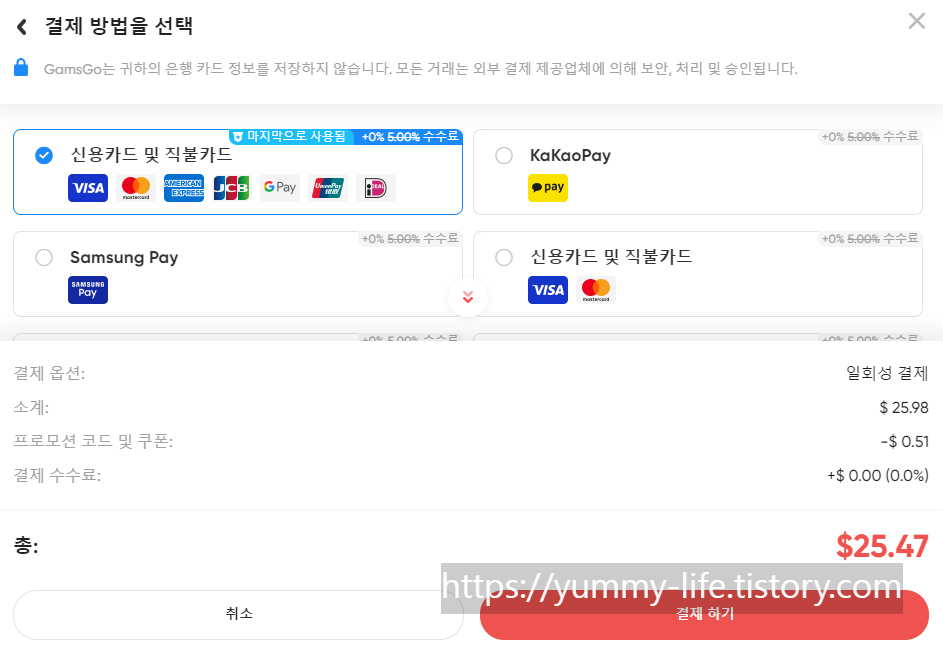The image size is (943, 654).
Task: Select the KaKaoPay radio button
Action: (x=504, y=155)
